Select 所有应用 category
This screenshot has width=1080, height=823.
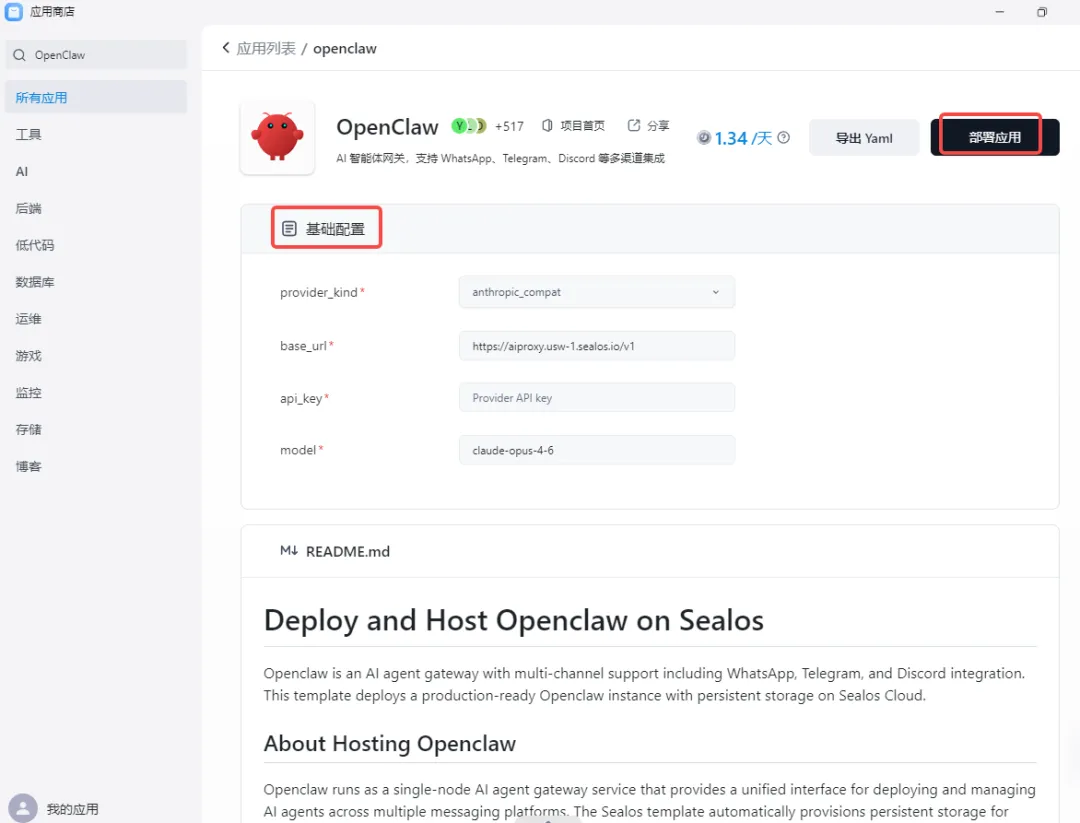click(96, 97)
